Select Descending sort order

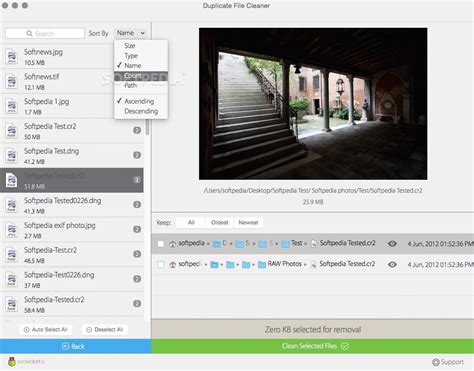coord(141,111)
